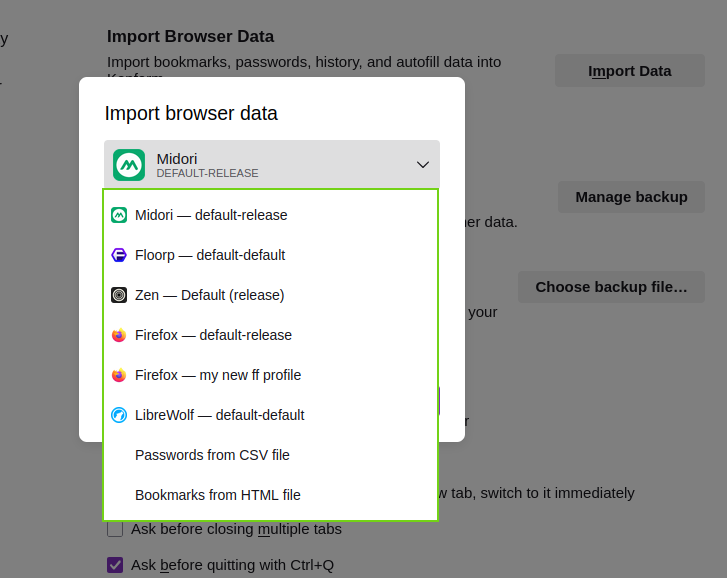The width and height of the screenshot is (727, 578).
Task: Click the LibreWolf browser icon
Action: tap(119, 415)
